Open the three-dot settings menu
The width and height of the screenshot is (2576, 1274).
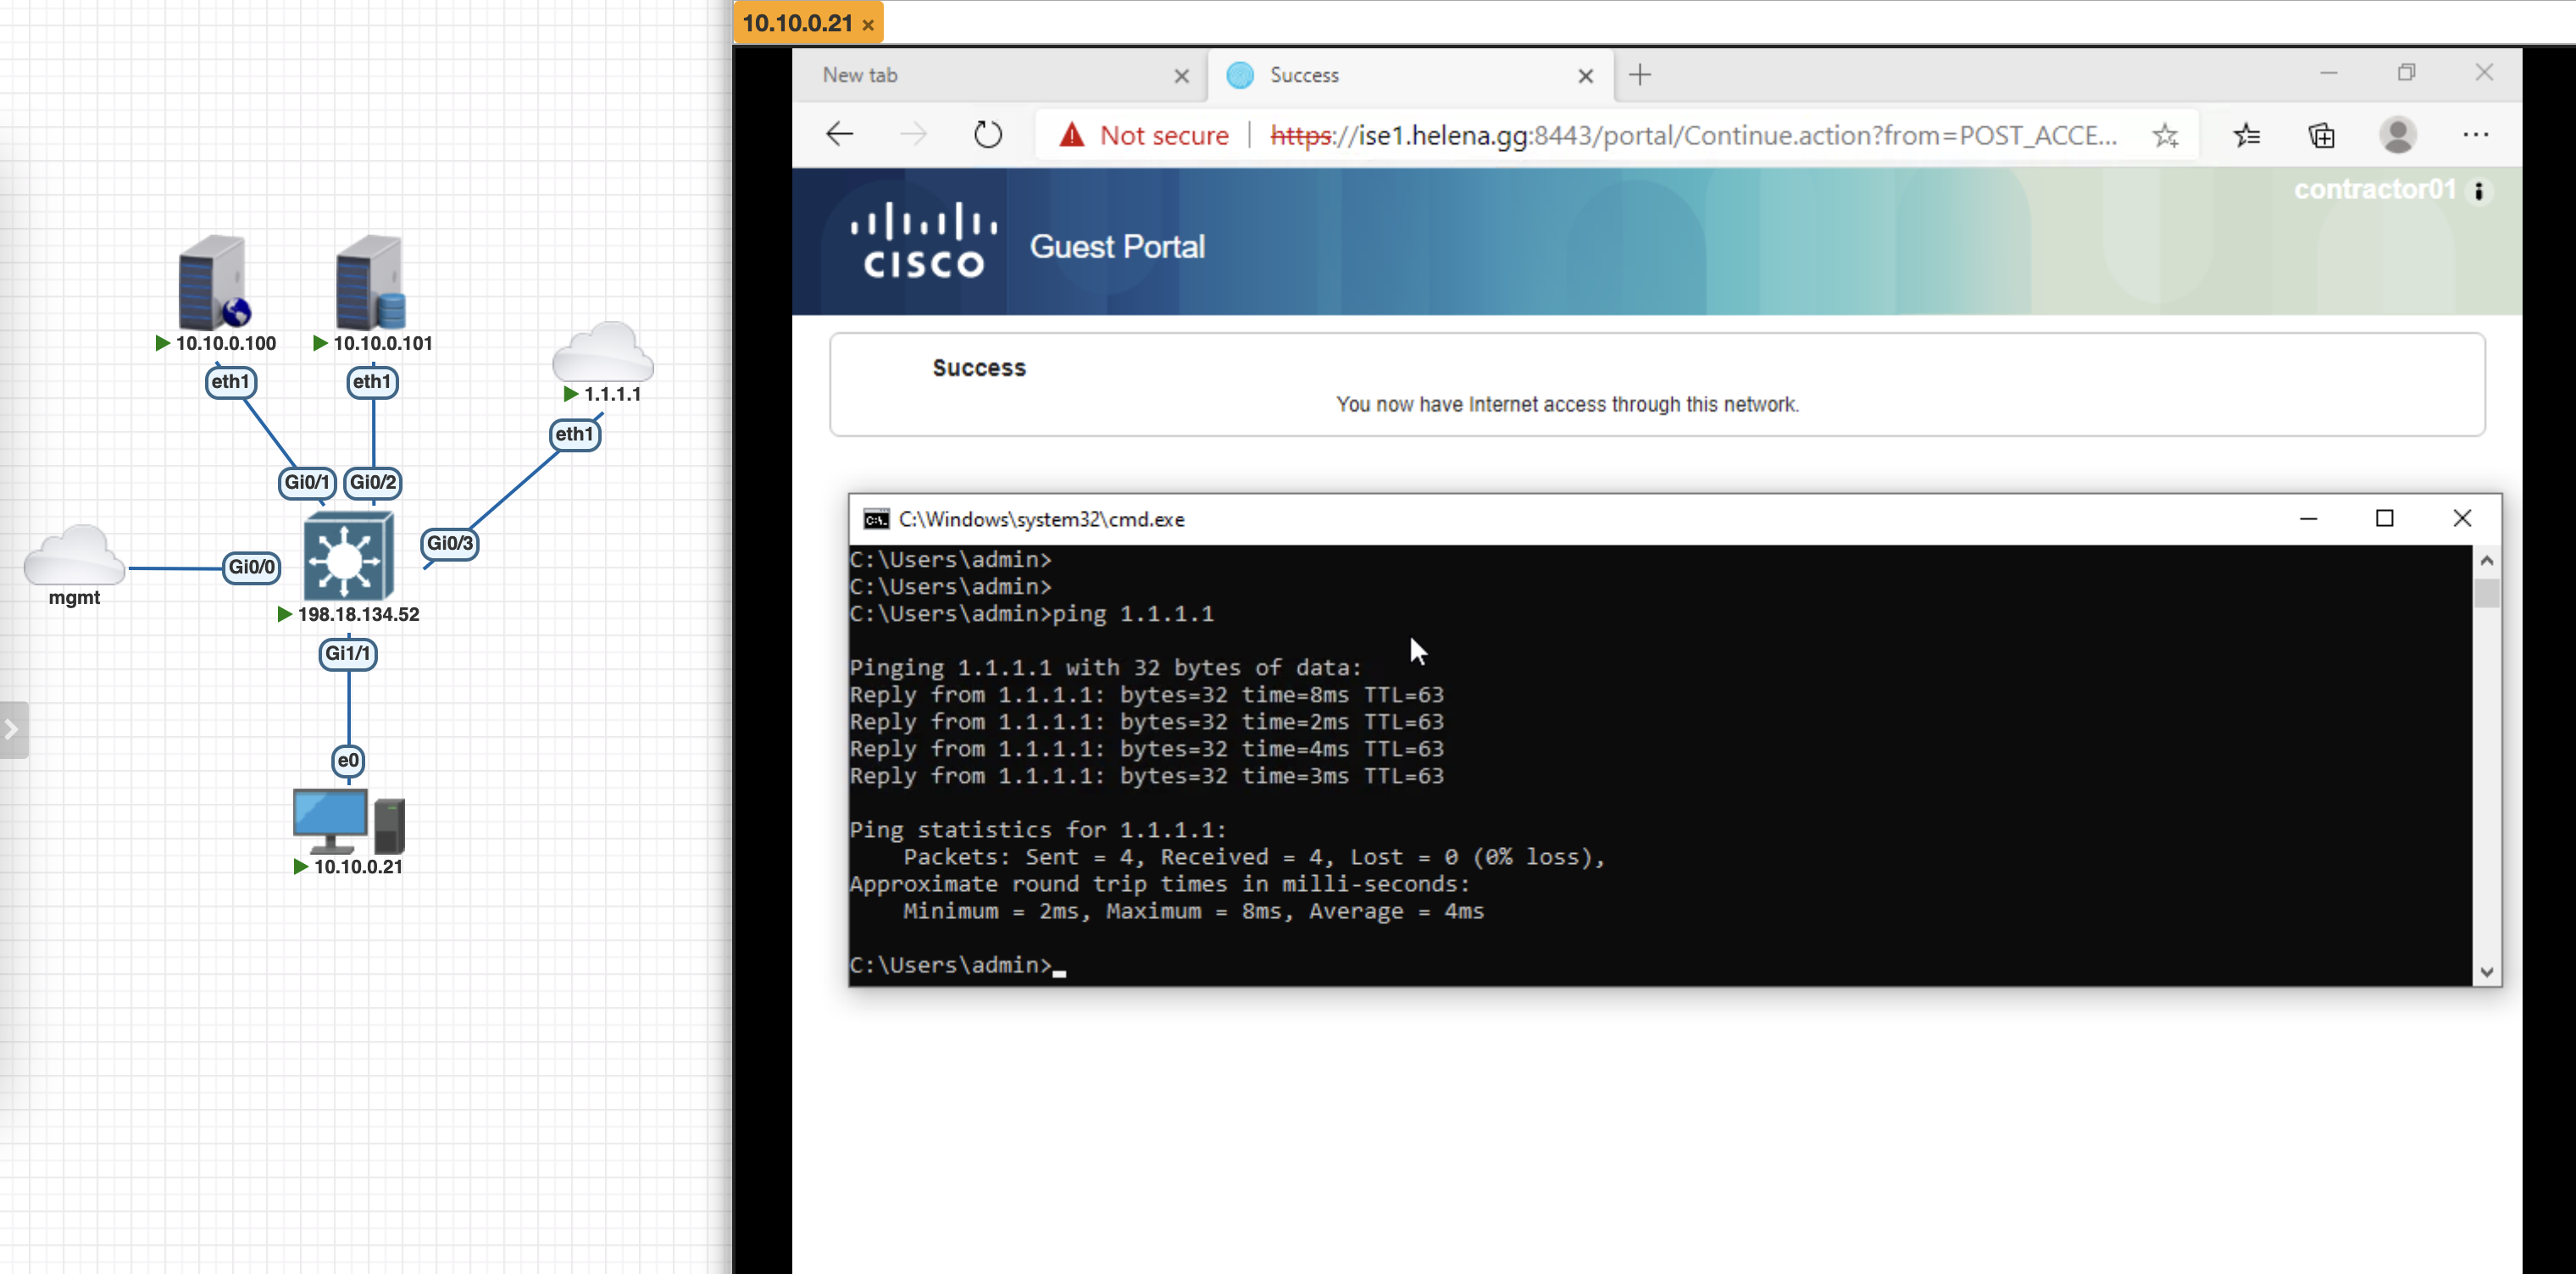click(x=2475, y=135)
